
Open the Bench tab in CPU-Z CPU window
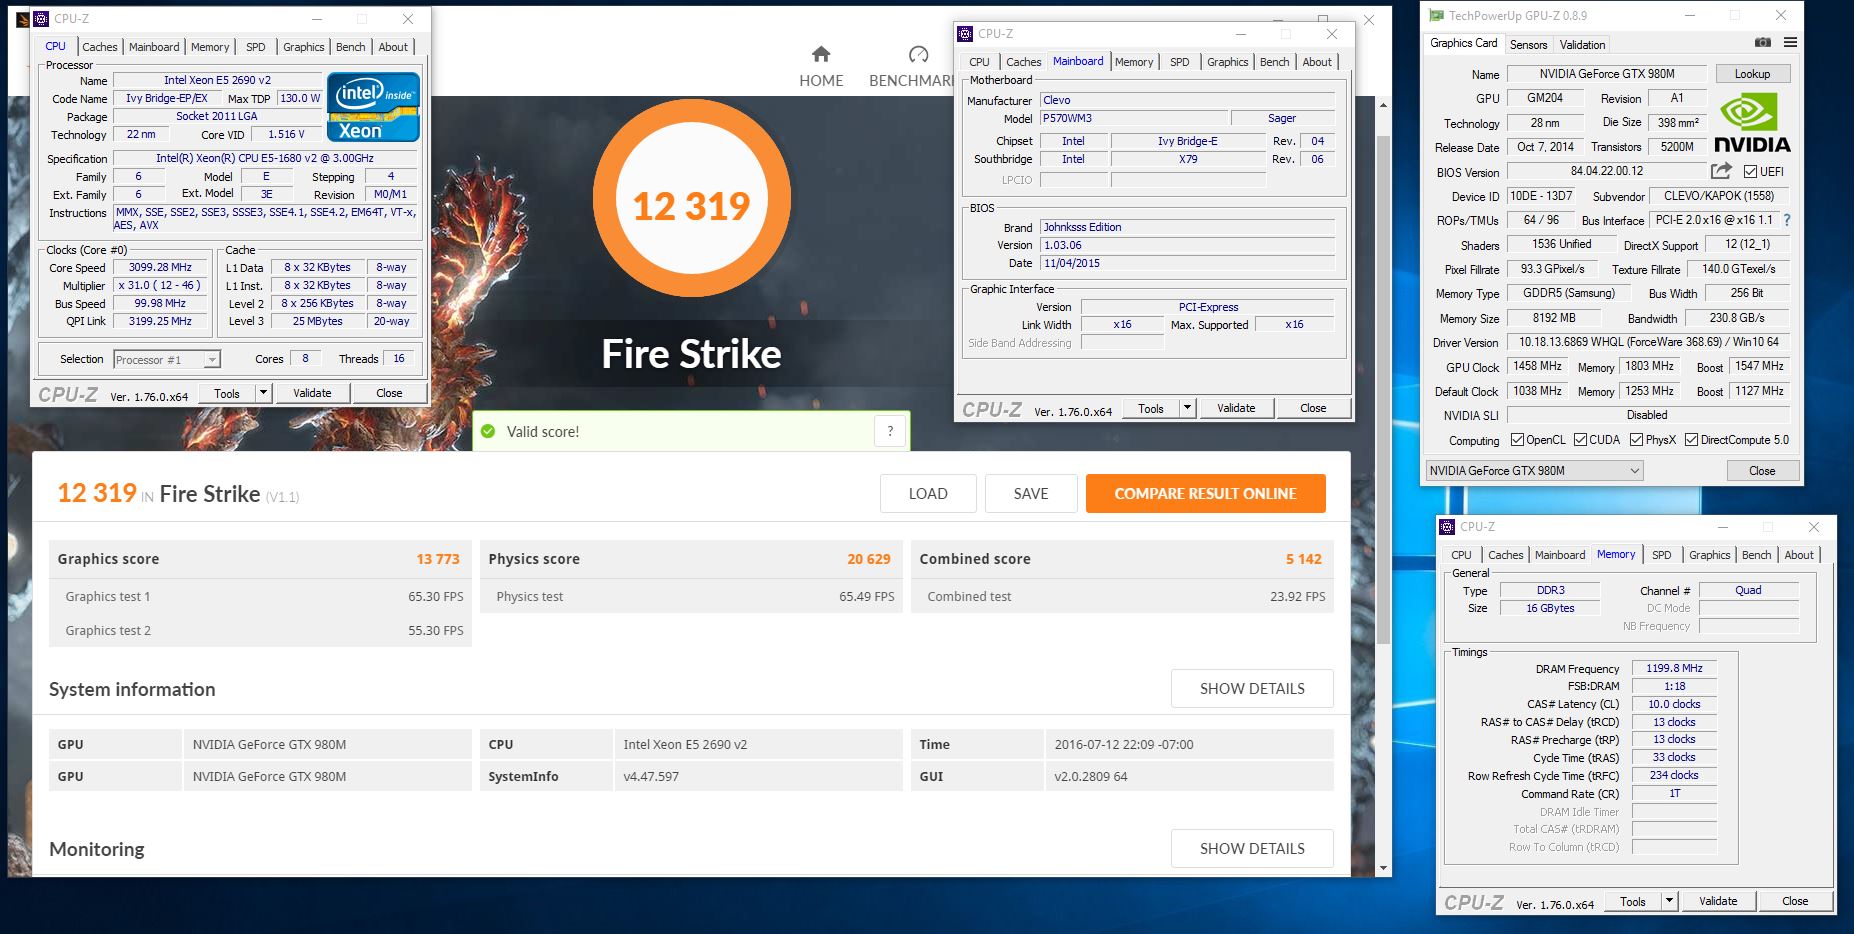pyautogui.click(x=350, y=47)
